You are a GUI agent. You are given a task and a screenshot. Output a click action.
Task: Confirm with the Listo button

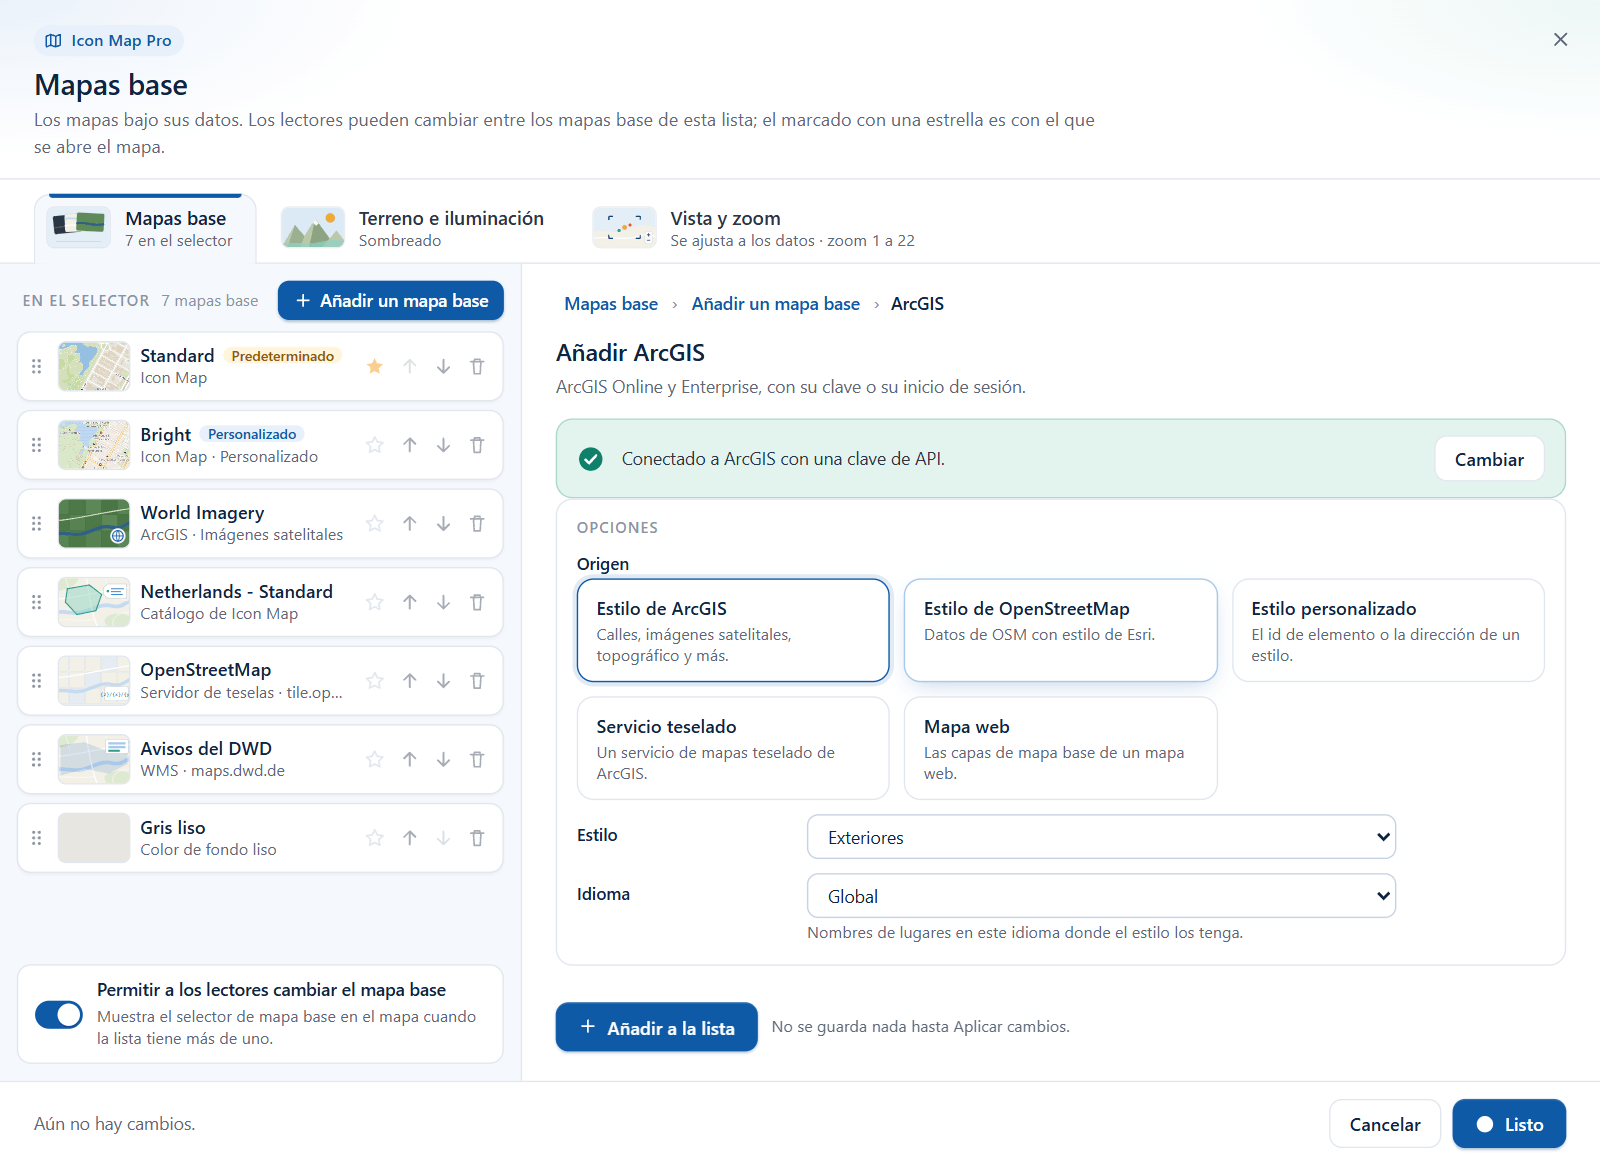[x=1509, y=1124]
